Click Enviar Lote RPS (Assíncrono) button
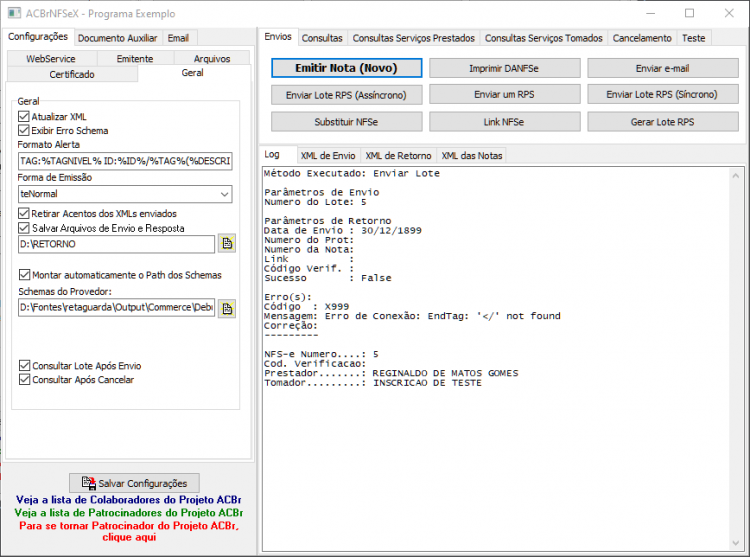 pyautogui.click(x=346, y=95)
